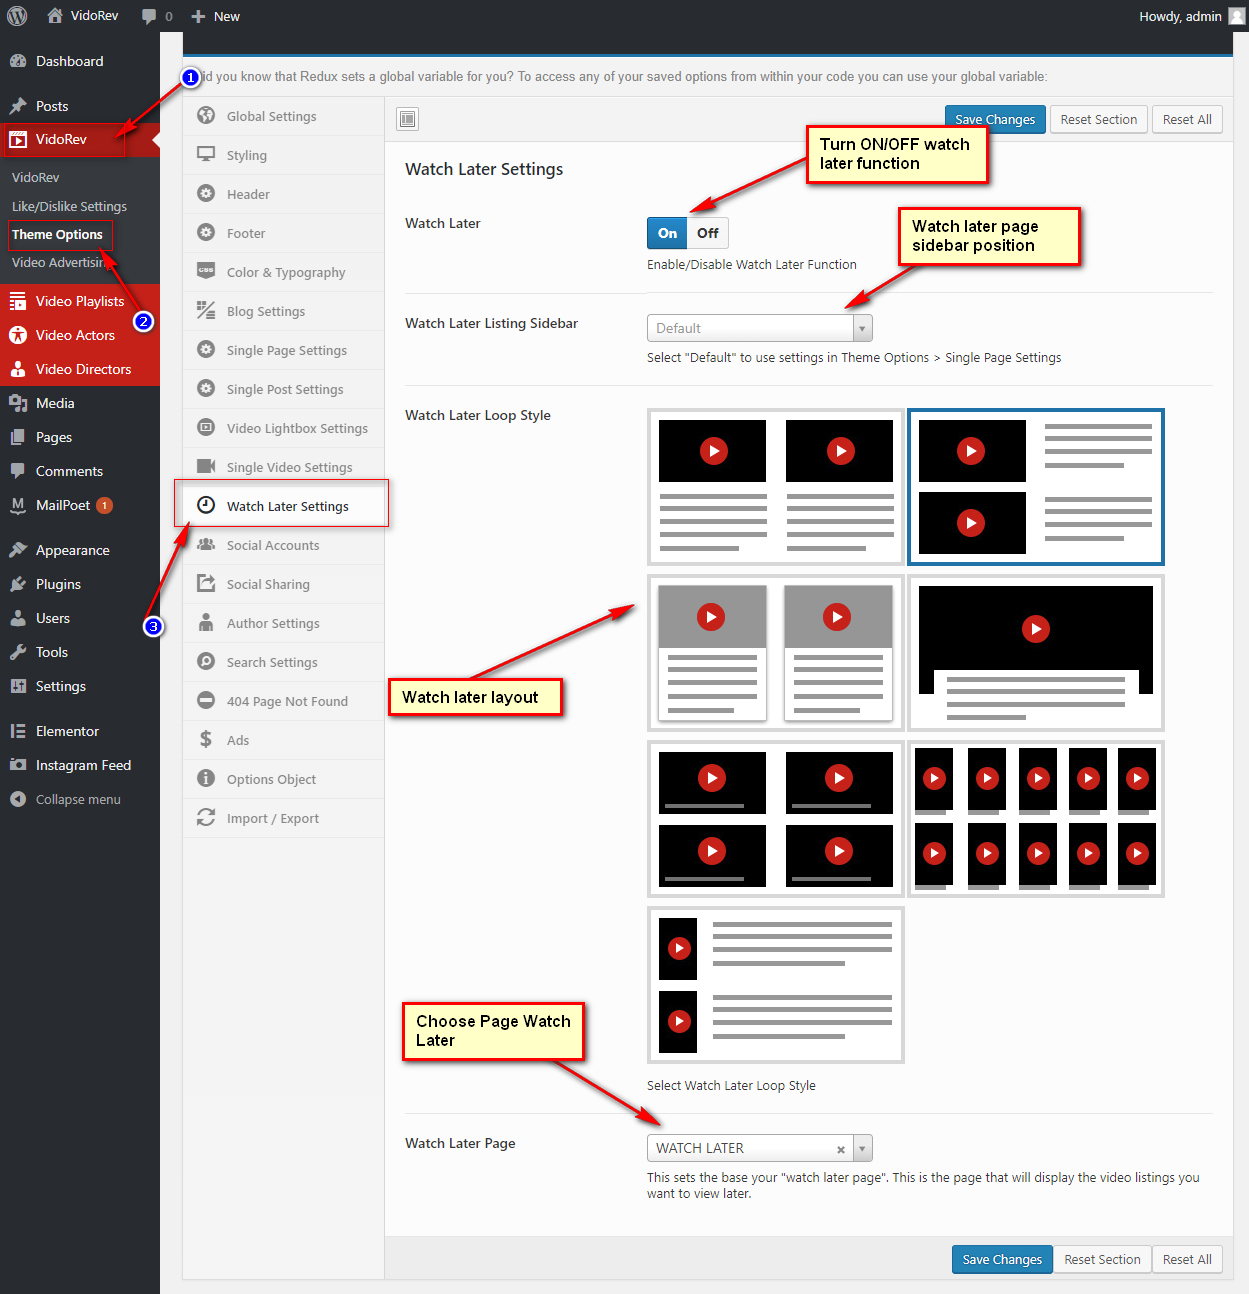Viewport: 1249px width, 1294px height.
Task: Expand the Watch Later Page dropdown arrow
Action: tap(862, 1148)
